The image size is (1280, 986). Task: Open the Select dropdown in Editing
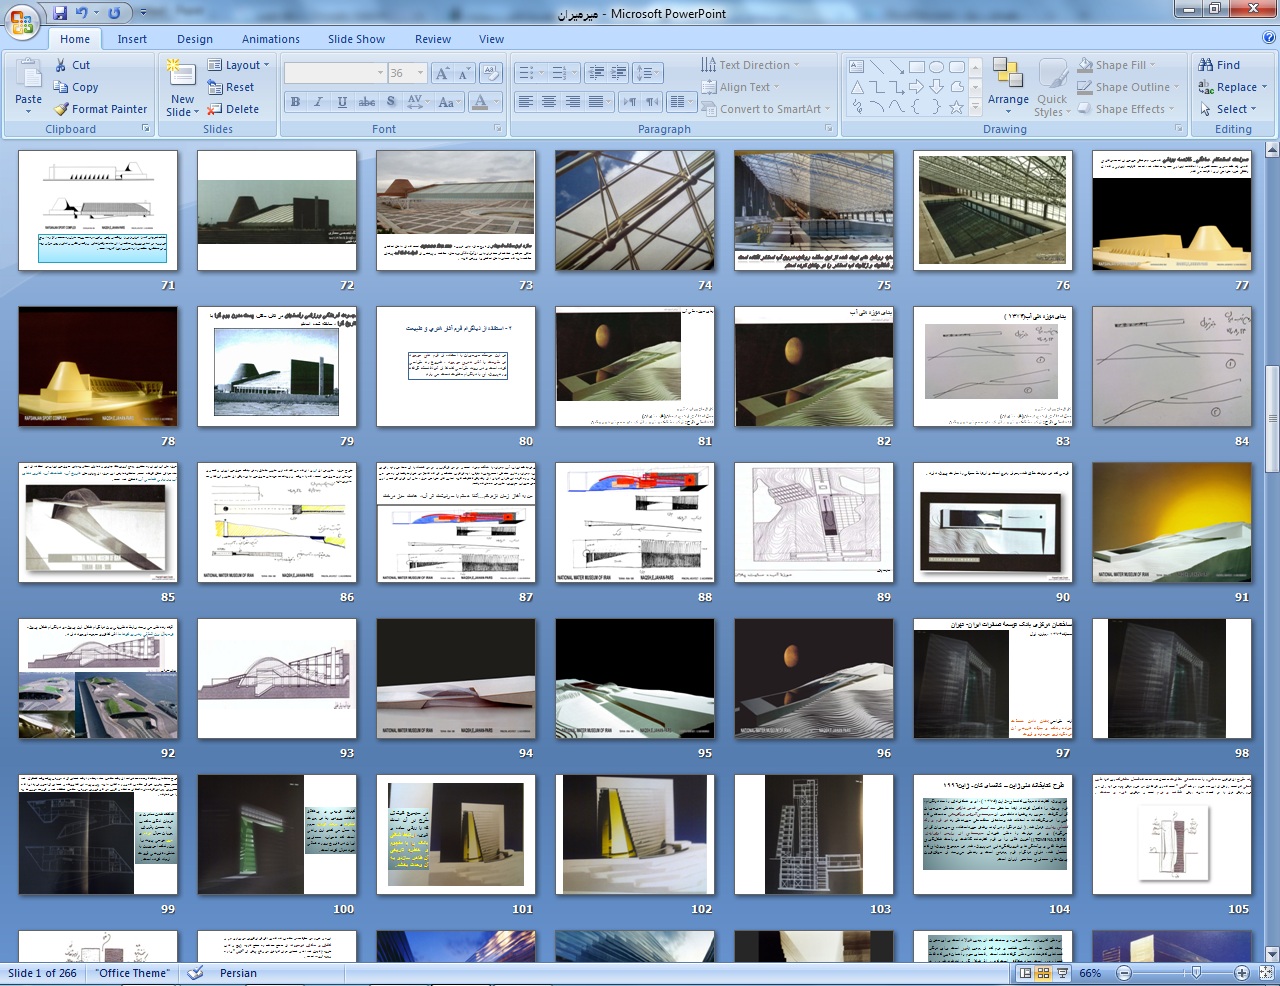1228,109
